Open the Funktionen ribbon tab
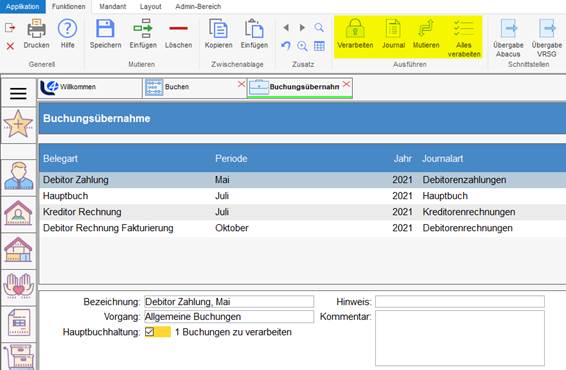This screenshot has height=370, width=566. pos(69,6)
